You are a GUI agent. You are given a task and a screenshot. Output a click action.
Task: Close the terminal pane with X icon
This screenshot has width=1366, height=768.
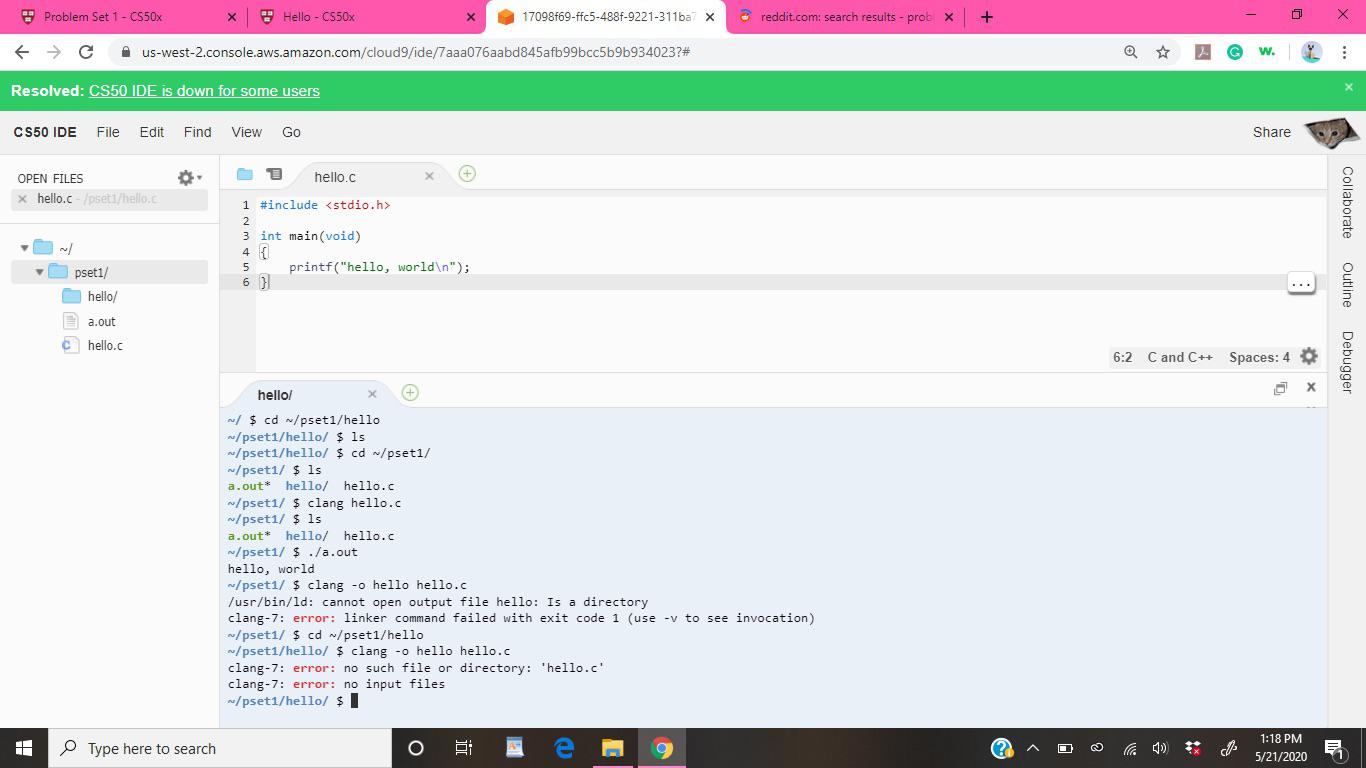coord(1311,387)
